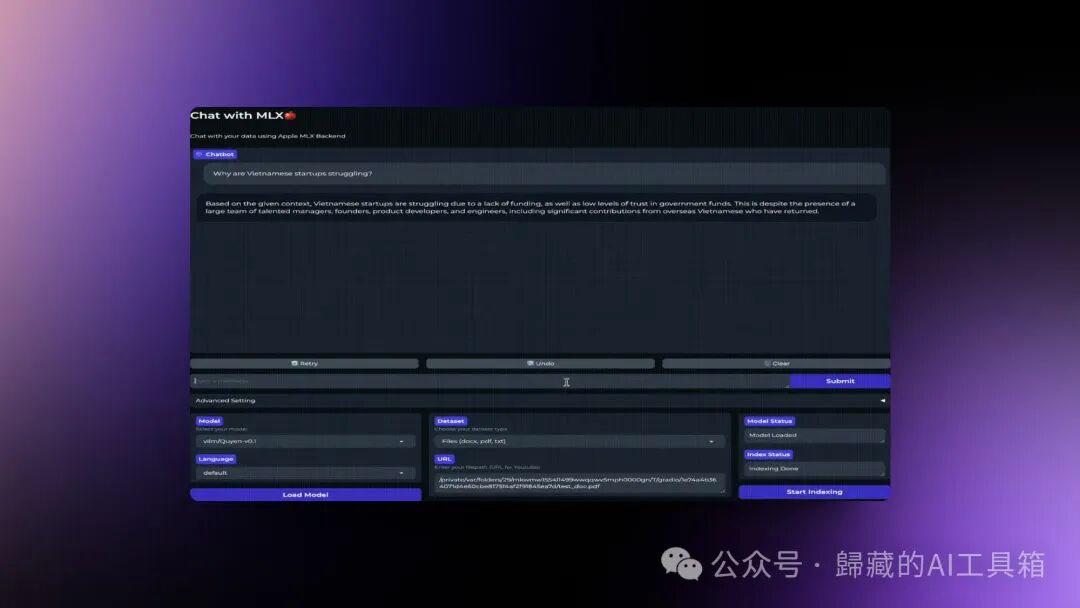This screenshot has width=1080, height=608.
Task: Collapse the Advanced Setting section
Action: pyautogui.click(x=540, y=400)
